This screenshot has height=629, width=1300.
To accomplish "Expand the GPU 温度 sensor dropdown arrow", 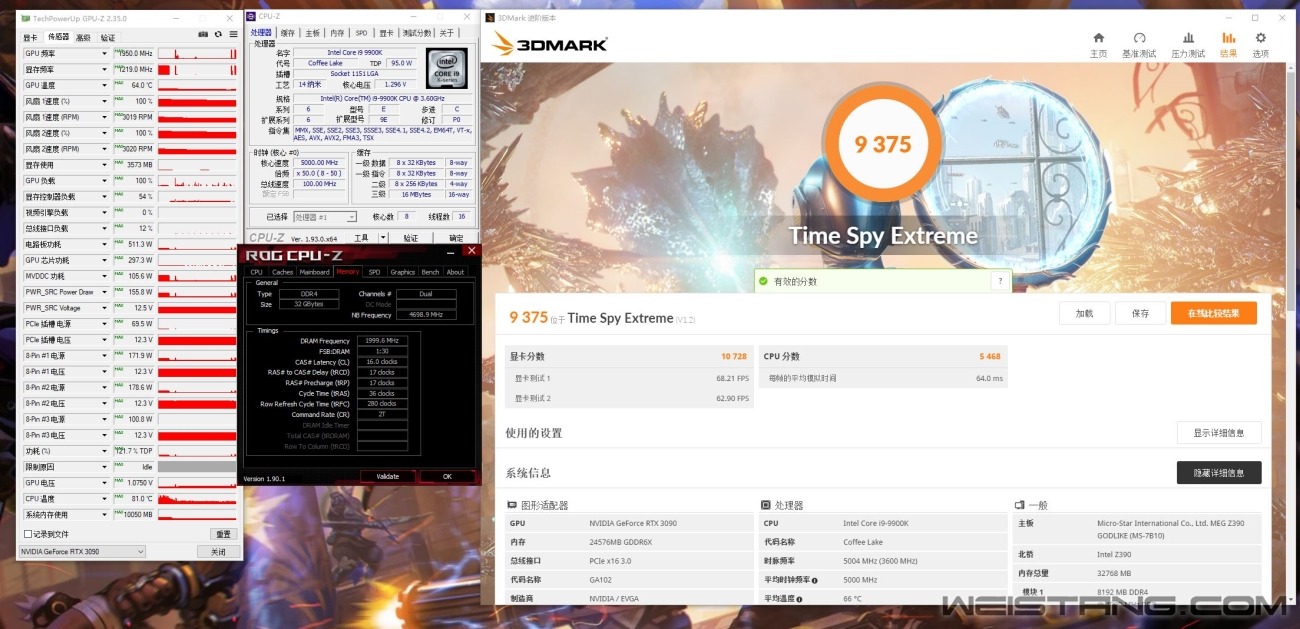I will (104, 85).
